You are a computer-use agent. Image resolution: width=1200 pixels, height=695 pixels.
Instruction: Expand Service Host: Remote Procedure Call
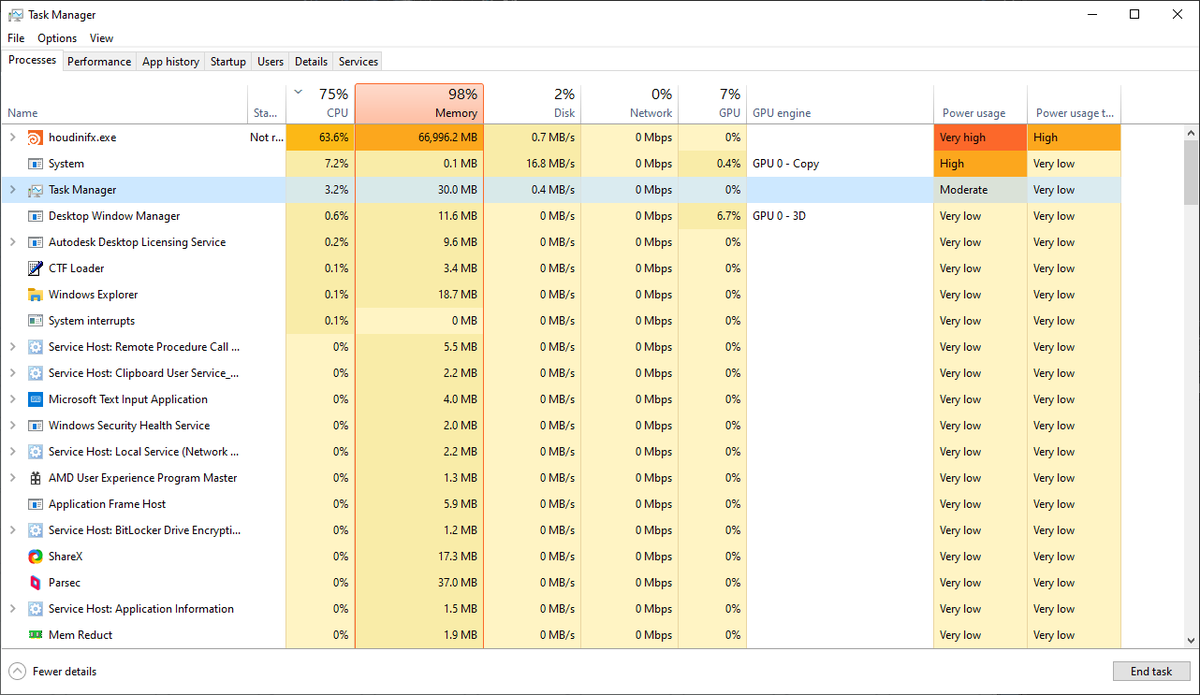click(x=12, y=347)
